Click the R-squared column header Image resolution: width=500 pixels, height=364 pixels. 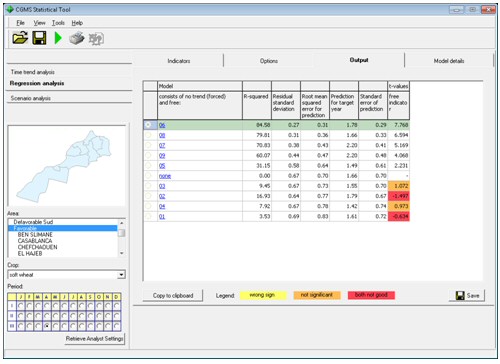pos(257,106)
